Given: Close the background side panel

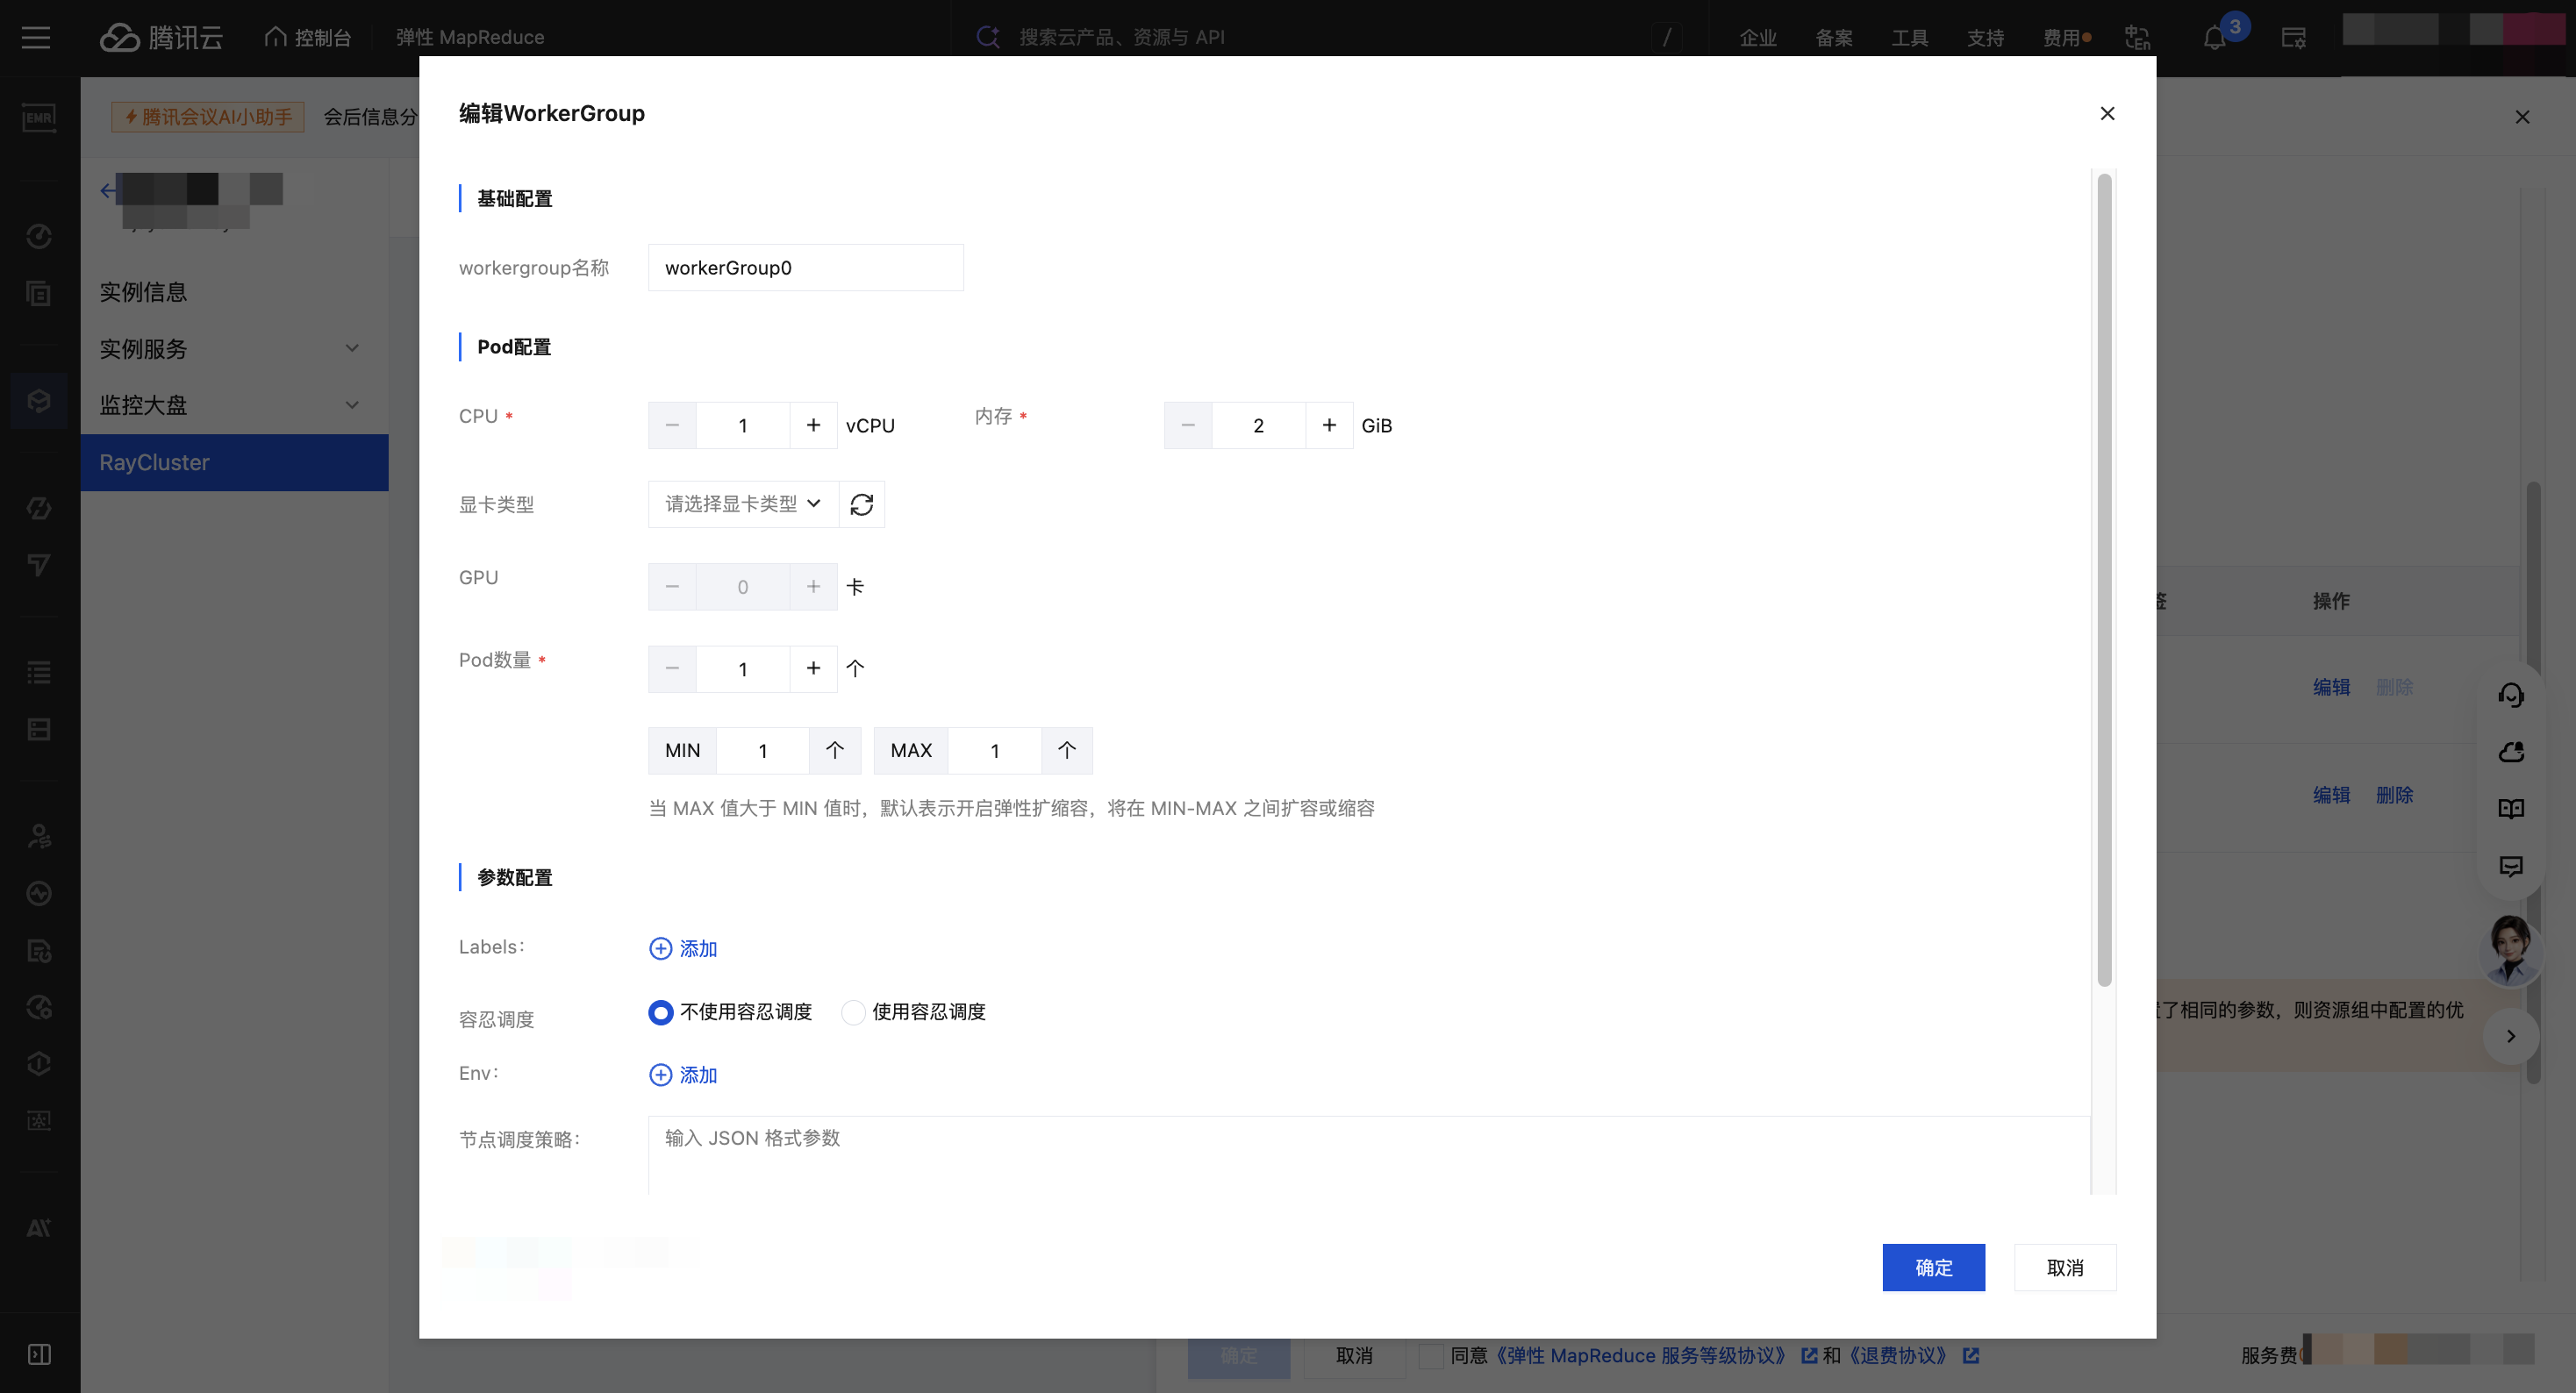Looking at the screenshot, I should 2522,117.
